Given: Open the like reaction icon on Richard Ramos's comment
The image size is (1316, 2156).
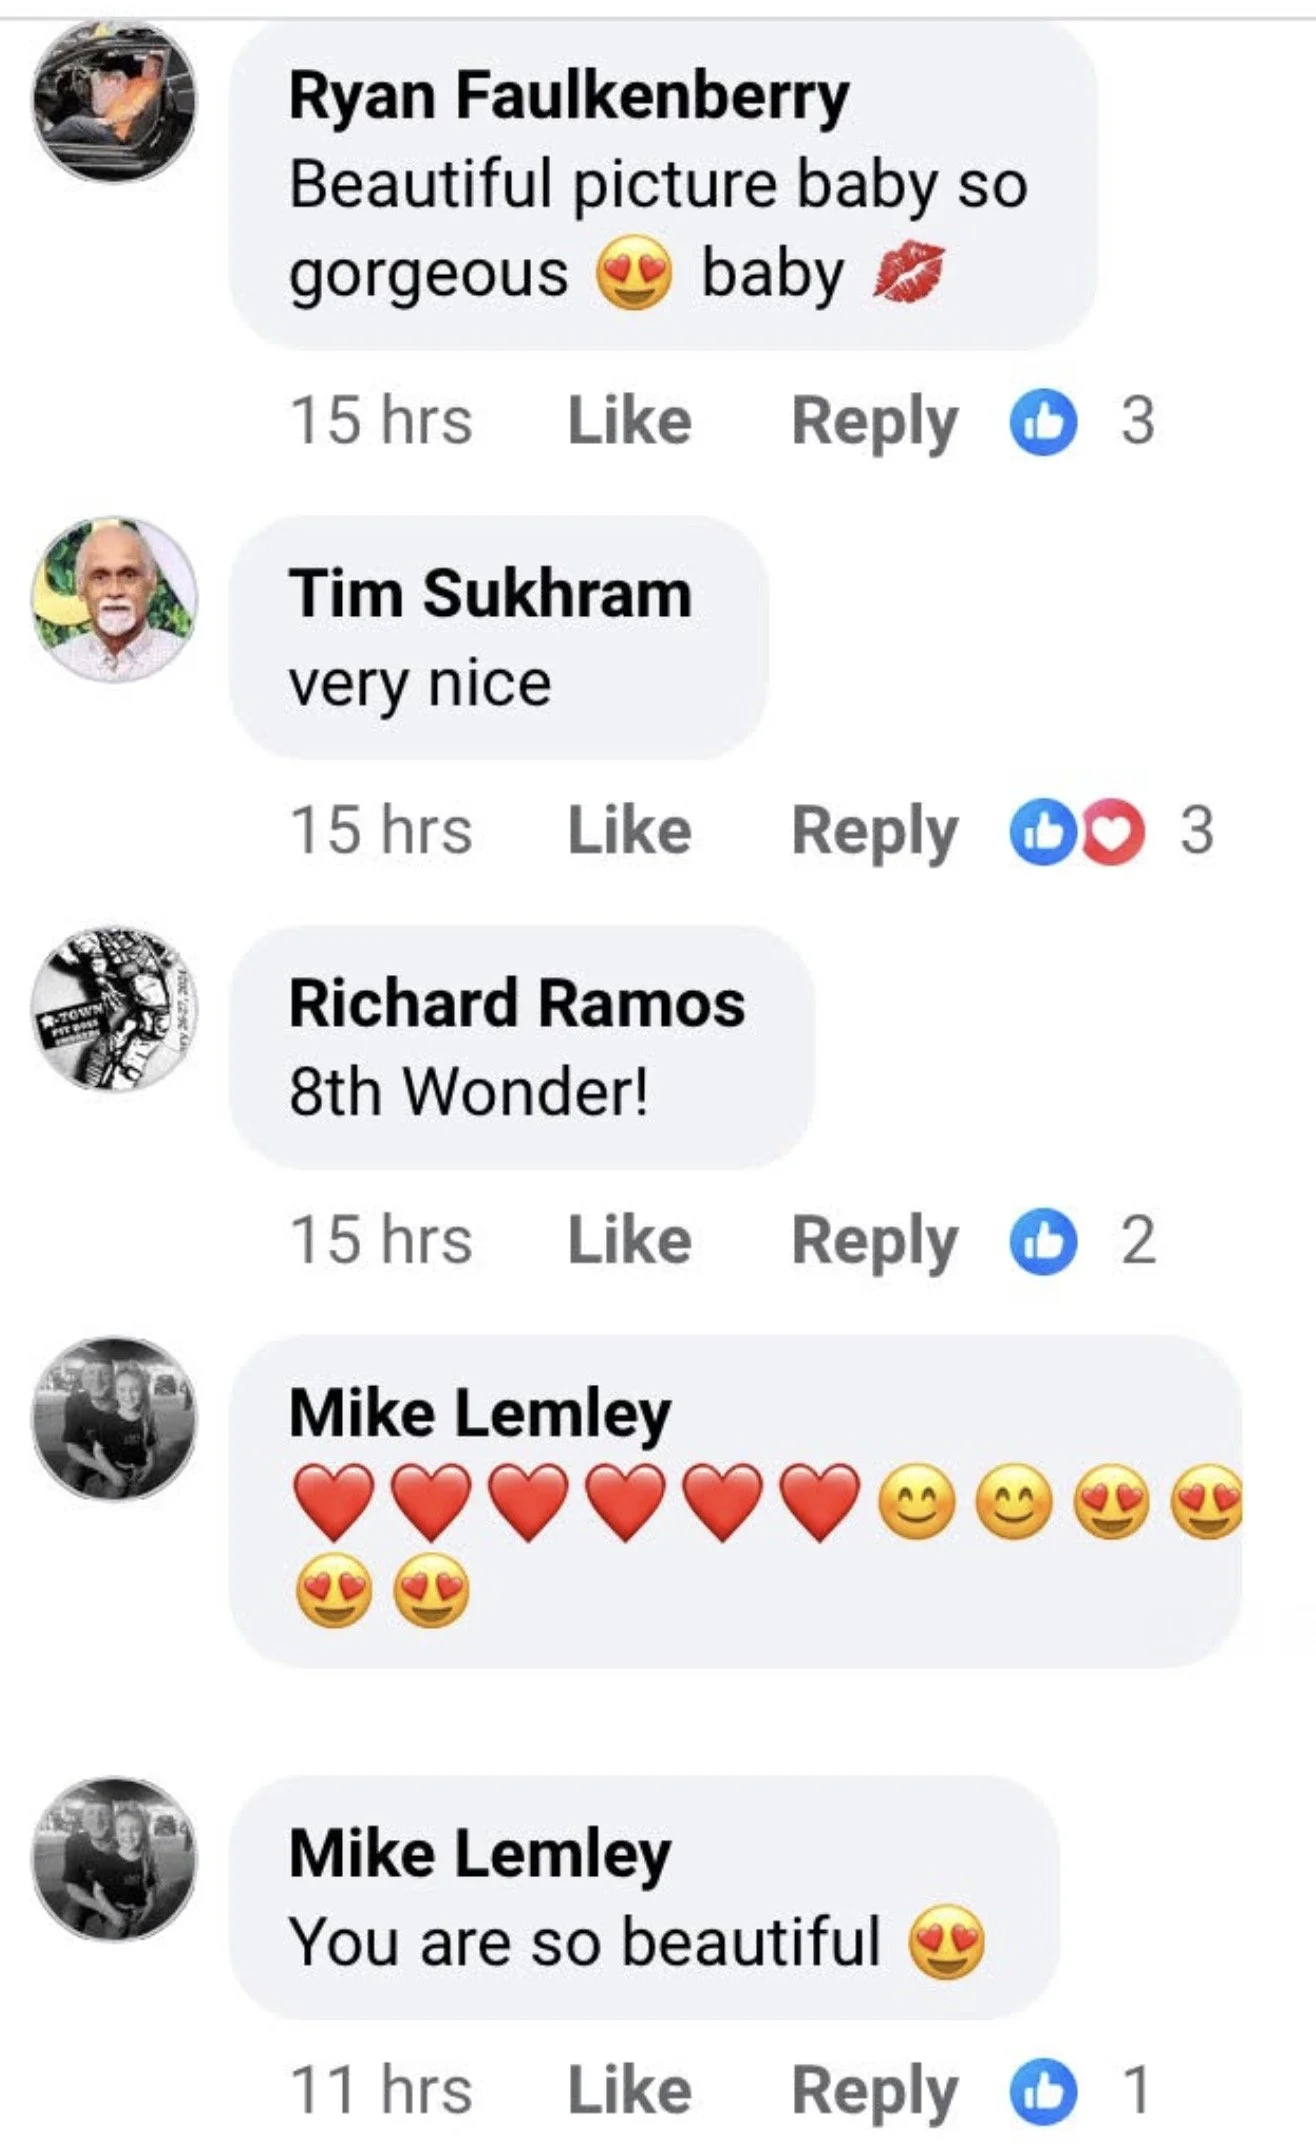Looking at the screenshot, I should pyautogui.click(x=1043, y=1241).
